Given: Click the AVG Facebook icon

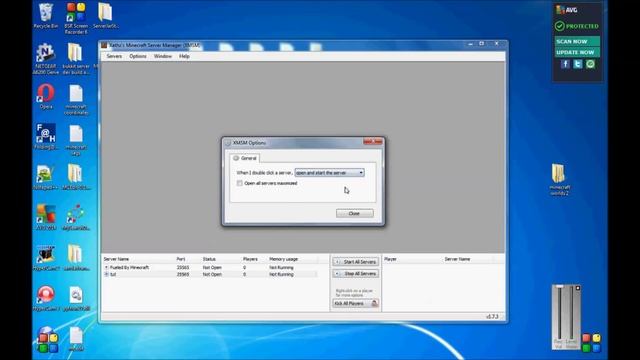Looking at the screenshot, I should [x=565, y=64].
